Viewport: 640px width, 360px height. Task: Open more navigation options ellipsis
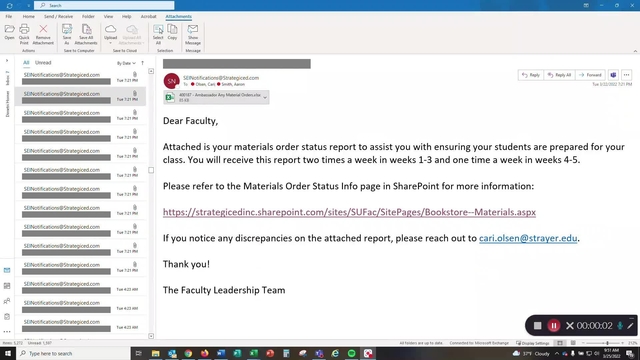tap(7, 331)
